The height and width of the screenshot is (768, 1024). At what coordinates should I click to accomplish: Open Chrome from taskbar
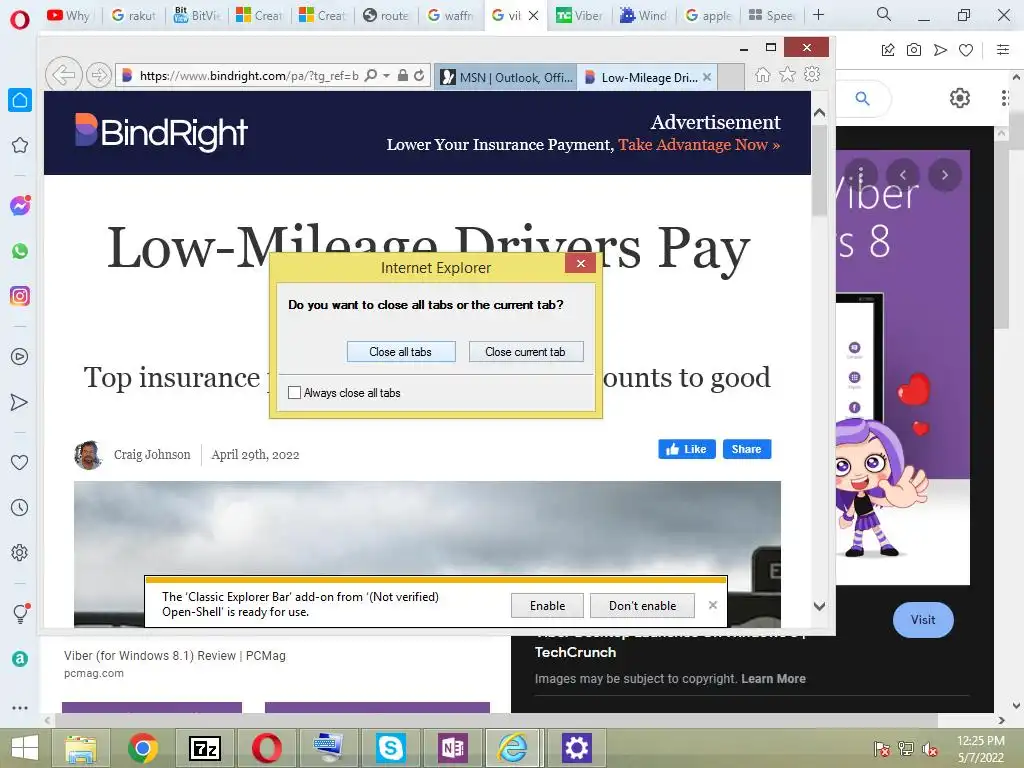pyautogui.click(x=143, y=748)
